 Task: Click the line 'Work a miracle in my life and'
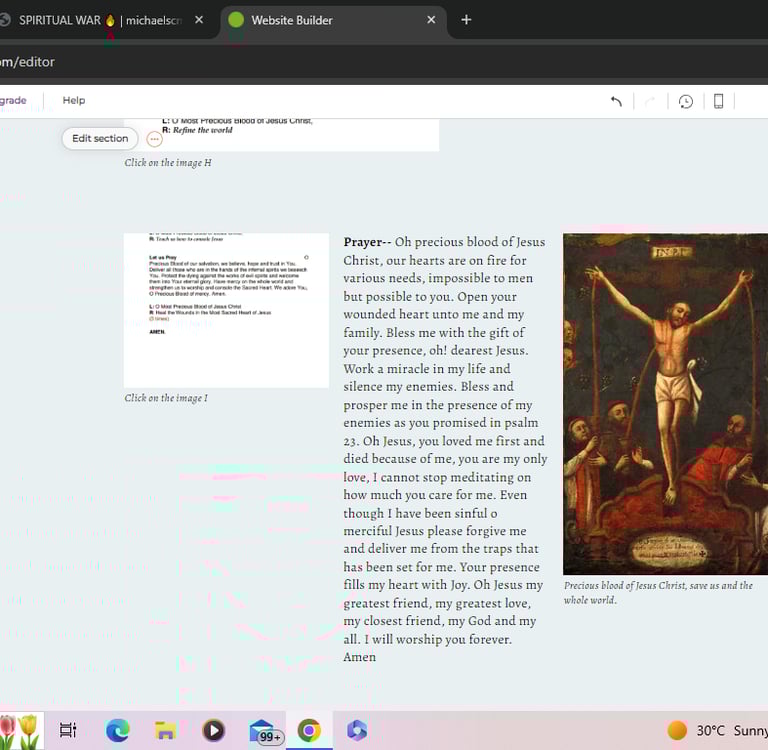click(x=427, y=369)
